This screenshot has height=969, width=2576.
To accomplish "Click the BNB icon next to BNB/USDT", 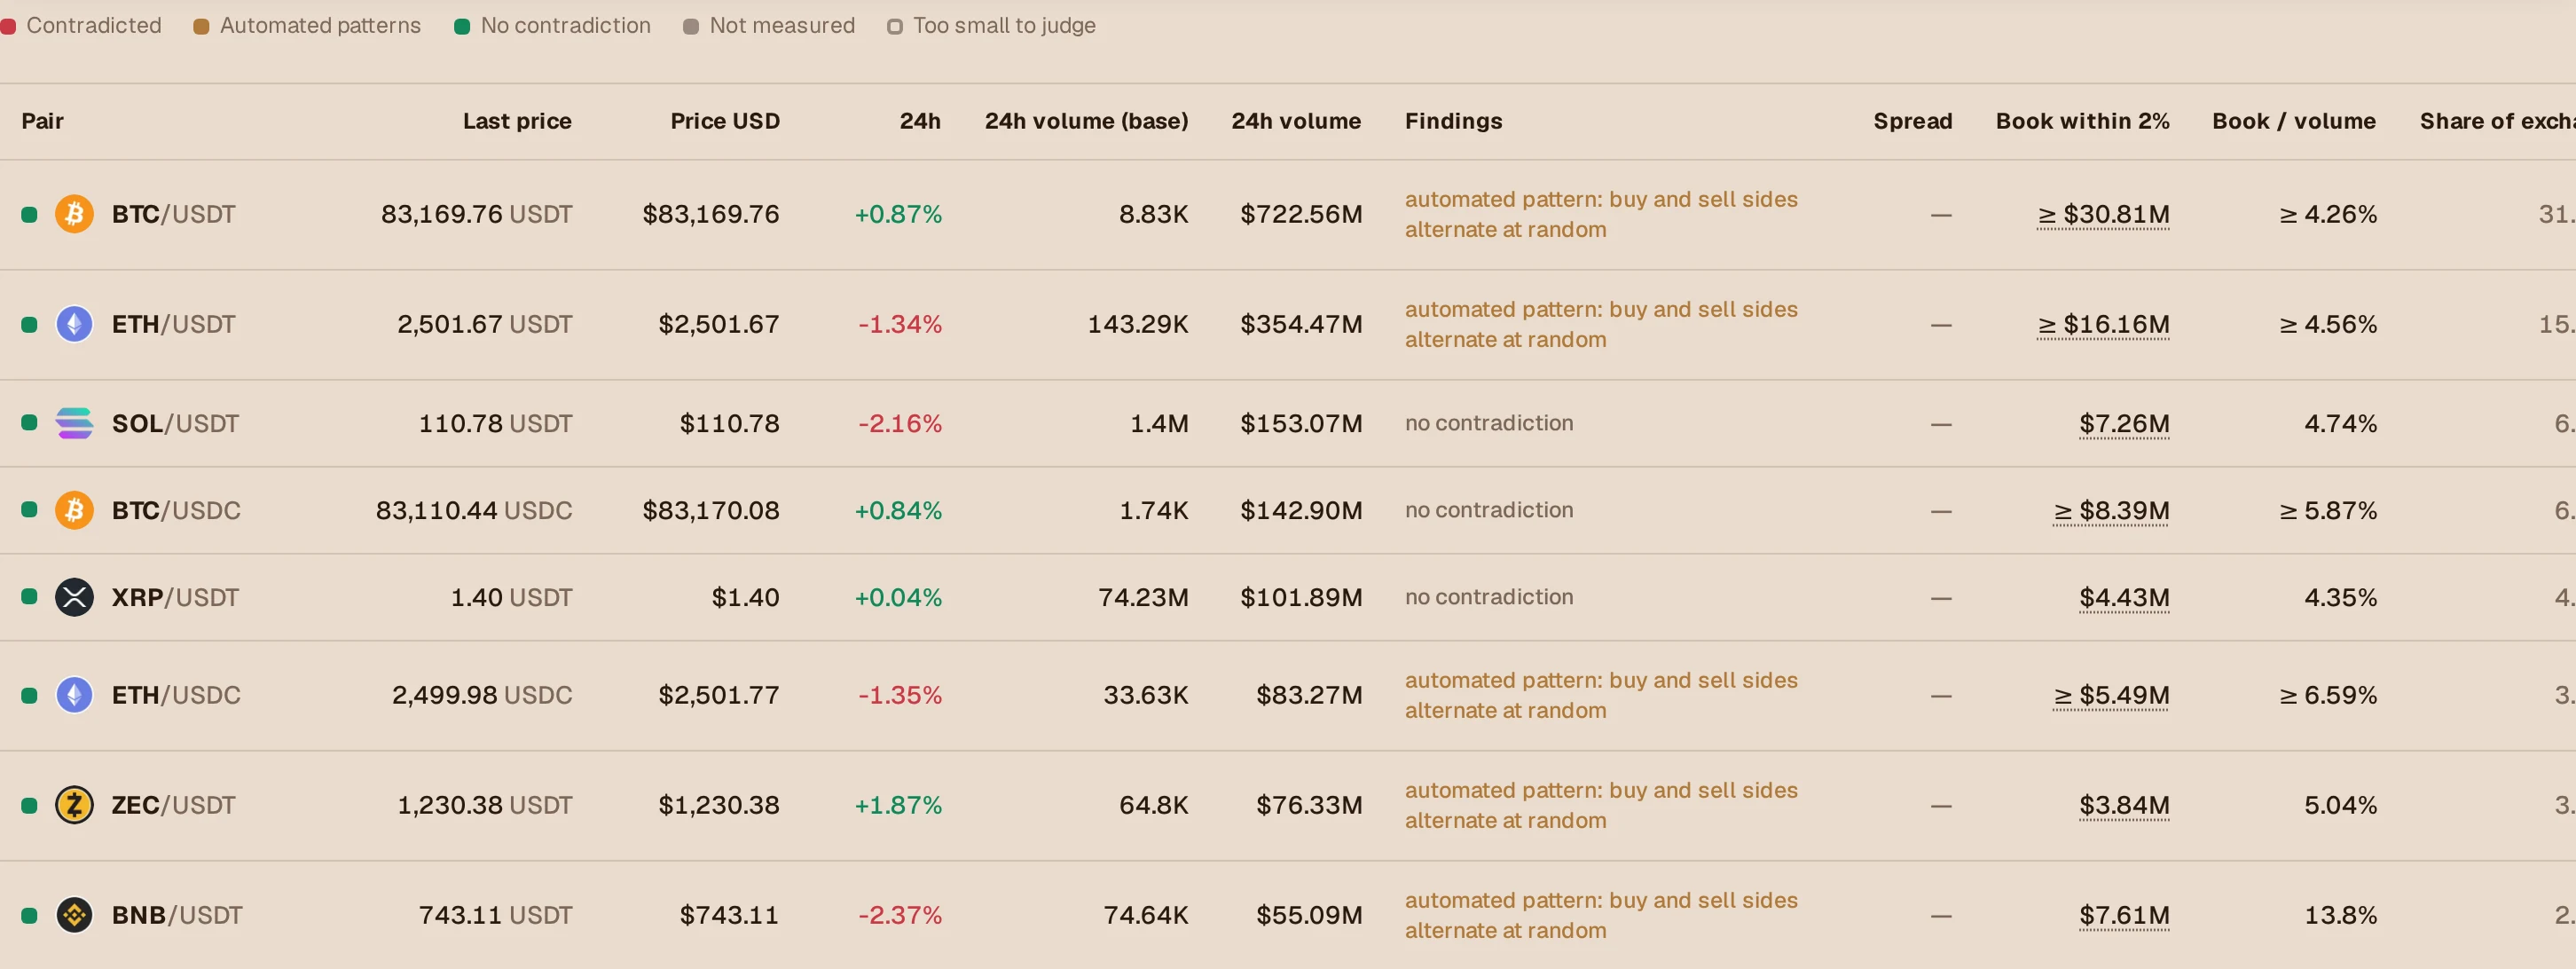I will tap(74, 915).
